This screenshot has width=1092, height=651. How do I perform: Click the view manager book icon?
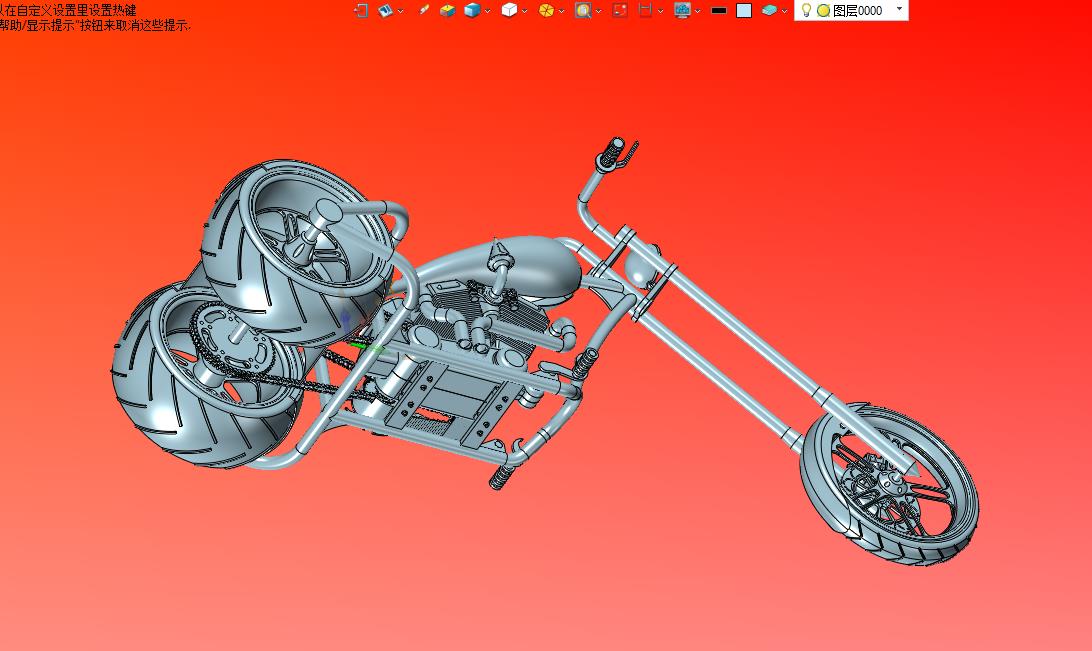[x=385, y=10]
